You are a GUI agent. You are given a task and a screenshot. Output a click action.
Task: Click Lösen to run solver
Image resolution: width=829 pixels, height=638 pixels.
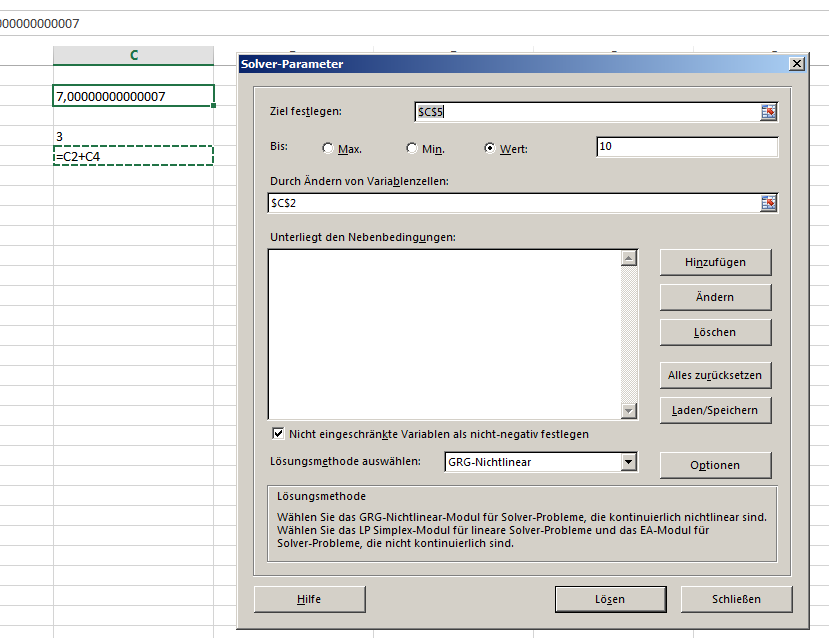coord(609,599)
